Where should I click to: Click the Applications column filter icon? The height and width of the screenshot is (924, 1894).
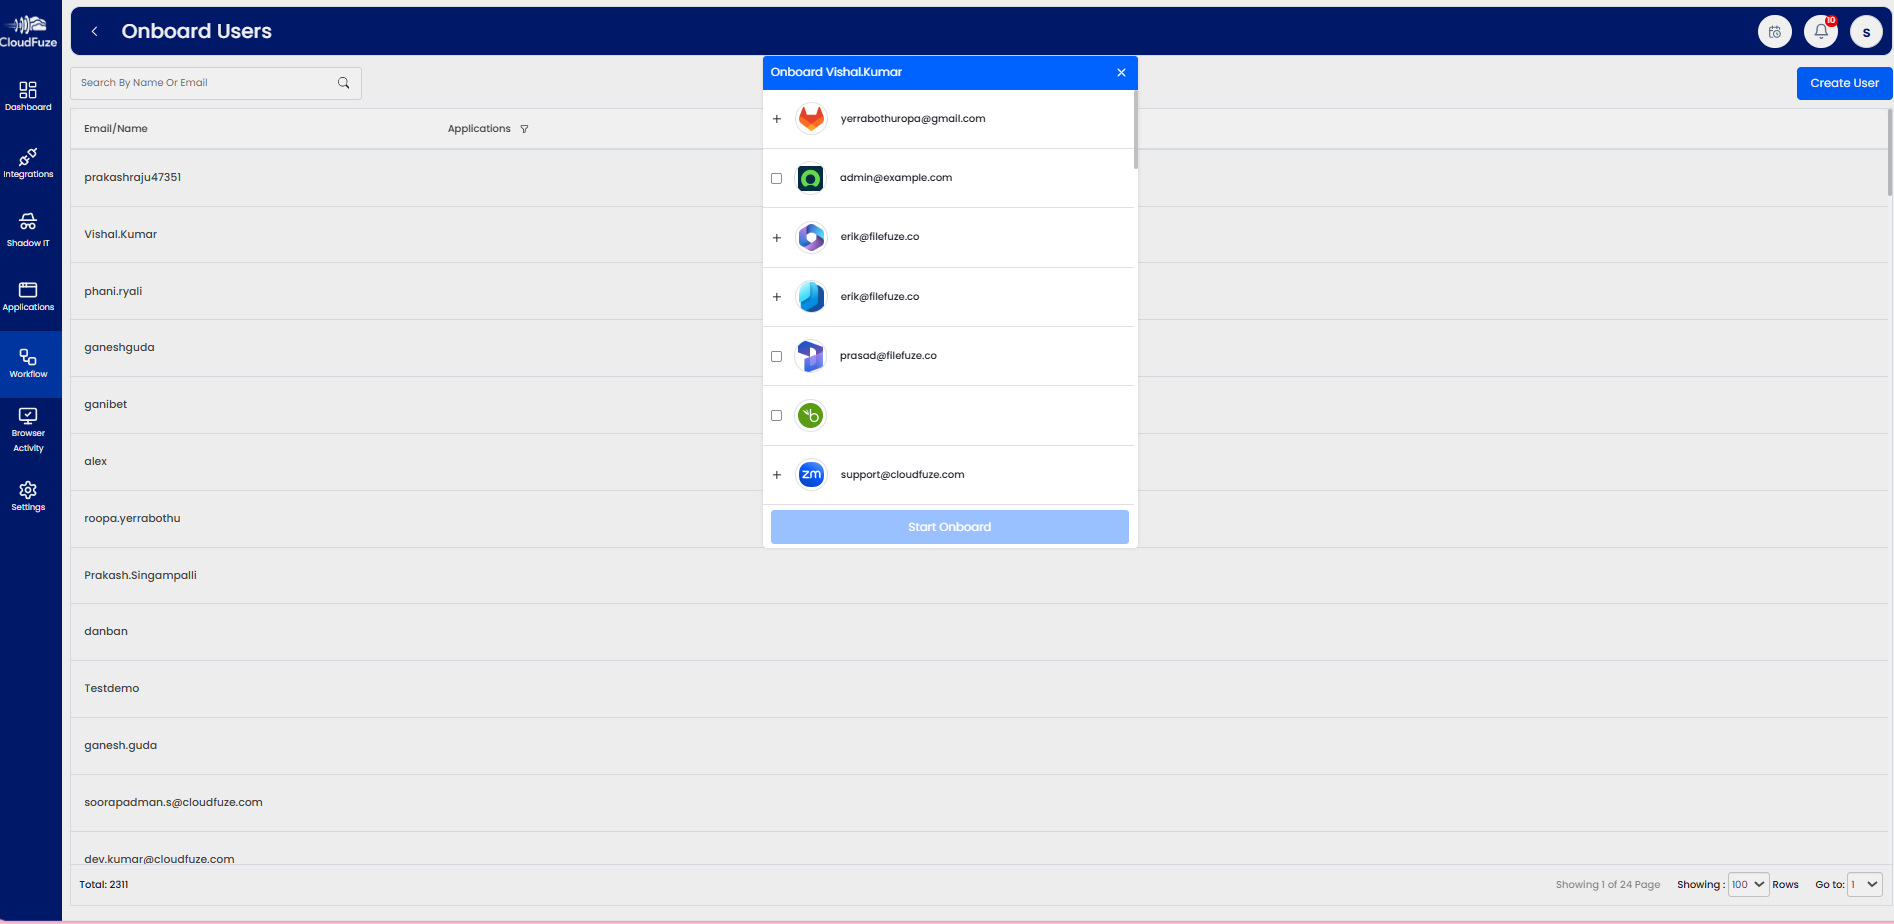[524, 129]
